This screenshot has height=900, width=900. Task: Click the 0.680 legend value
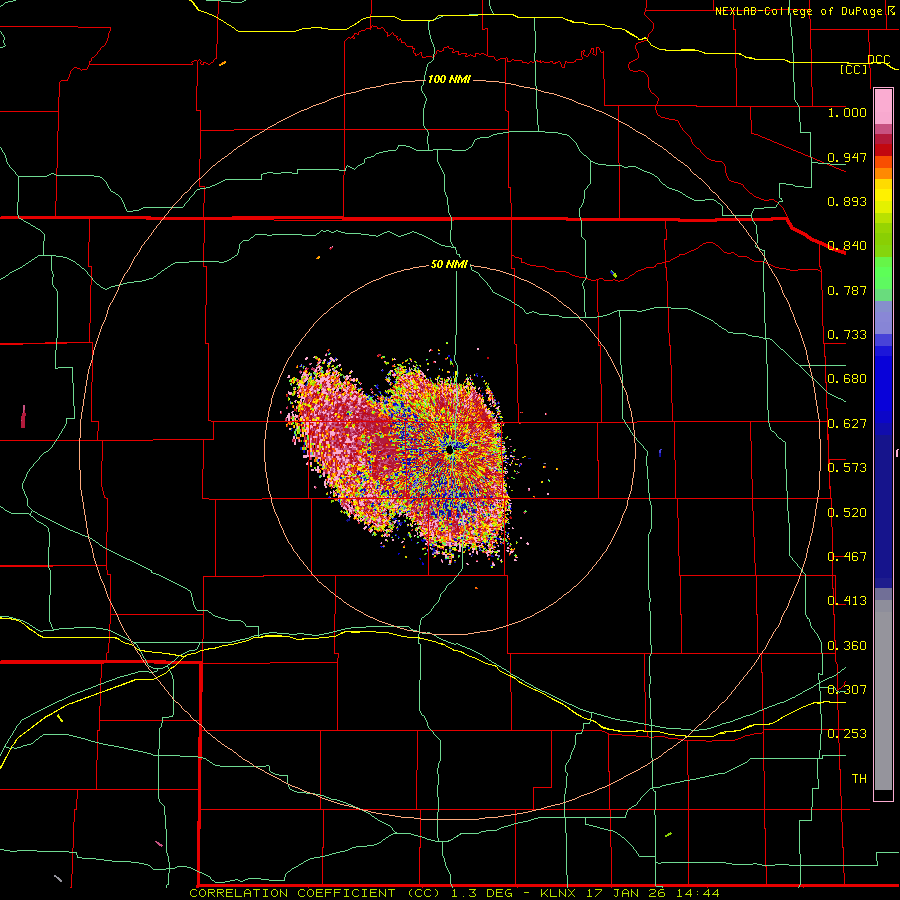(847, 379)
